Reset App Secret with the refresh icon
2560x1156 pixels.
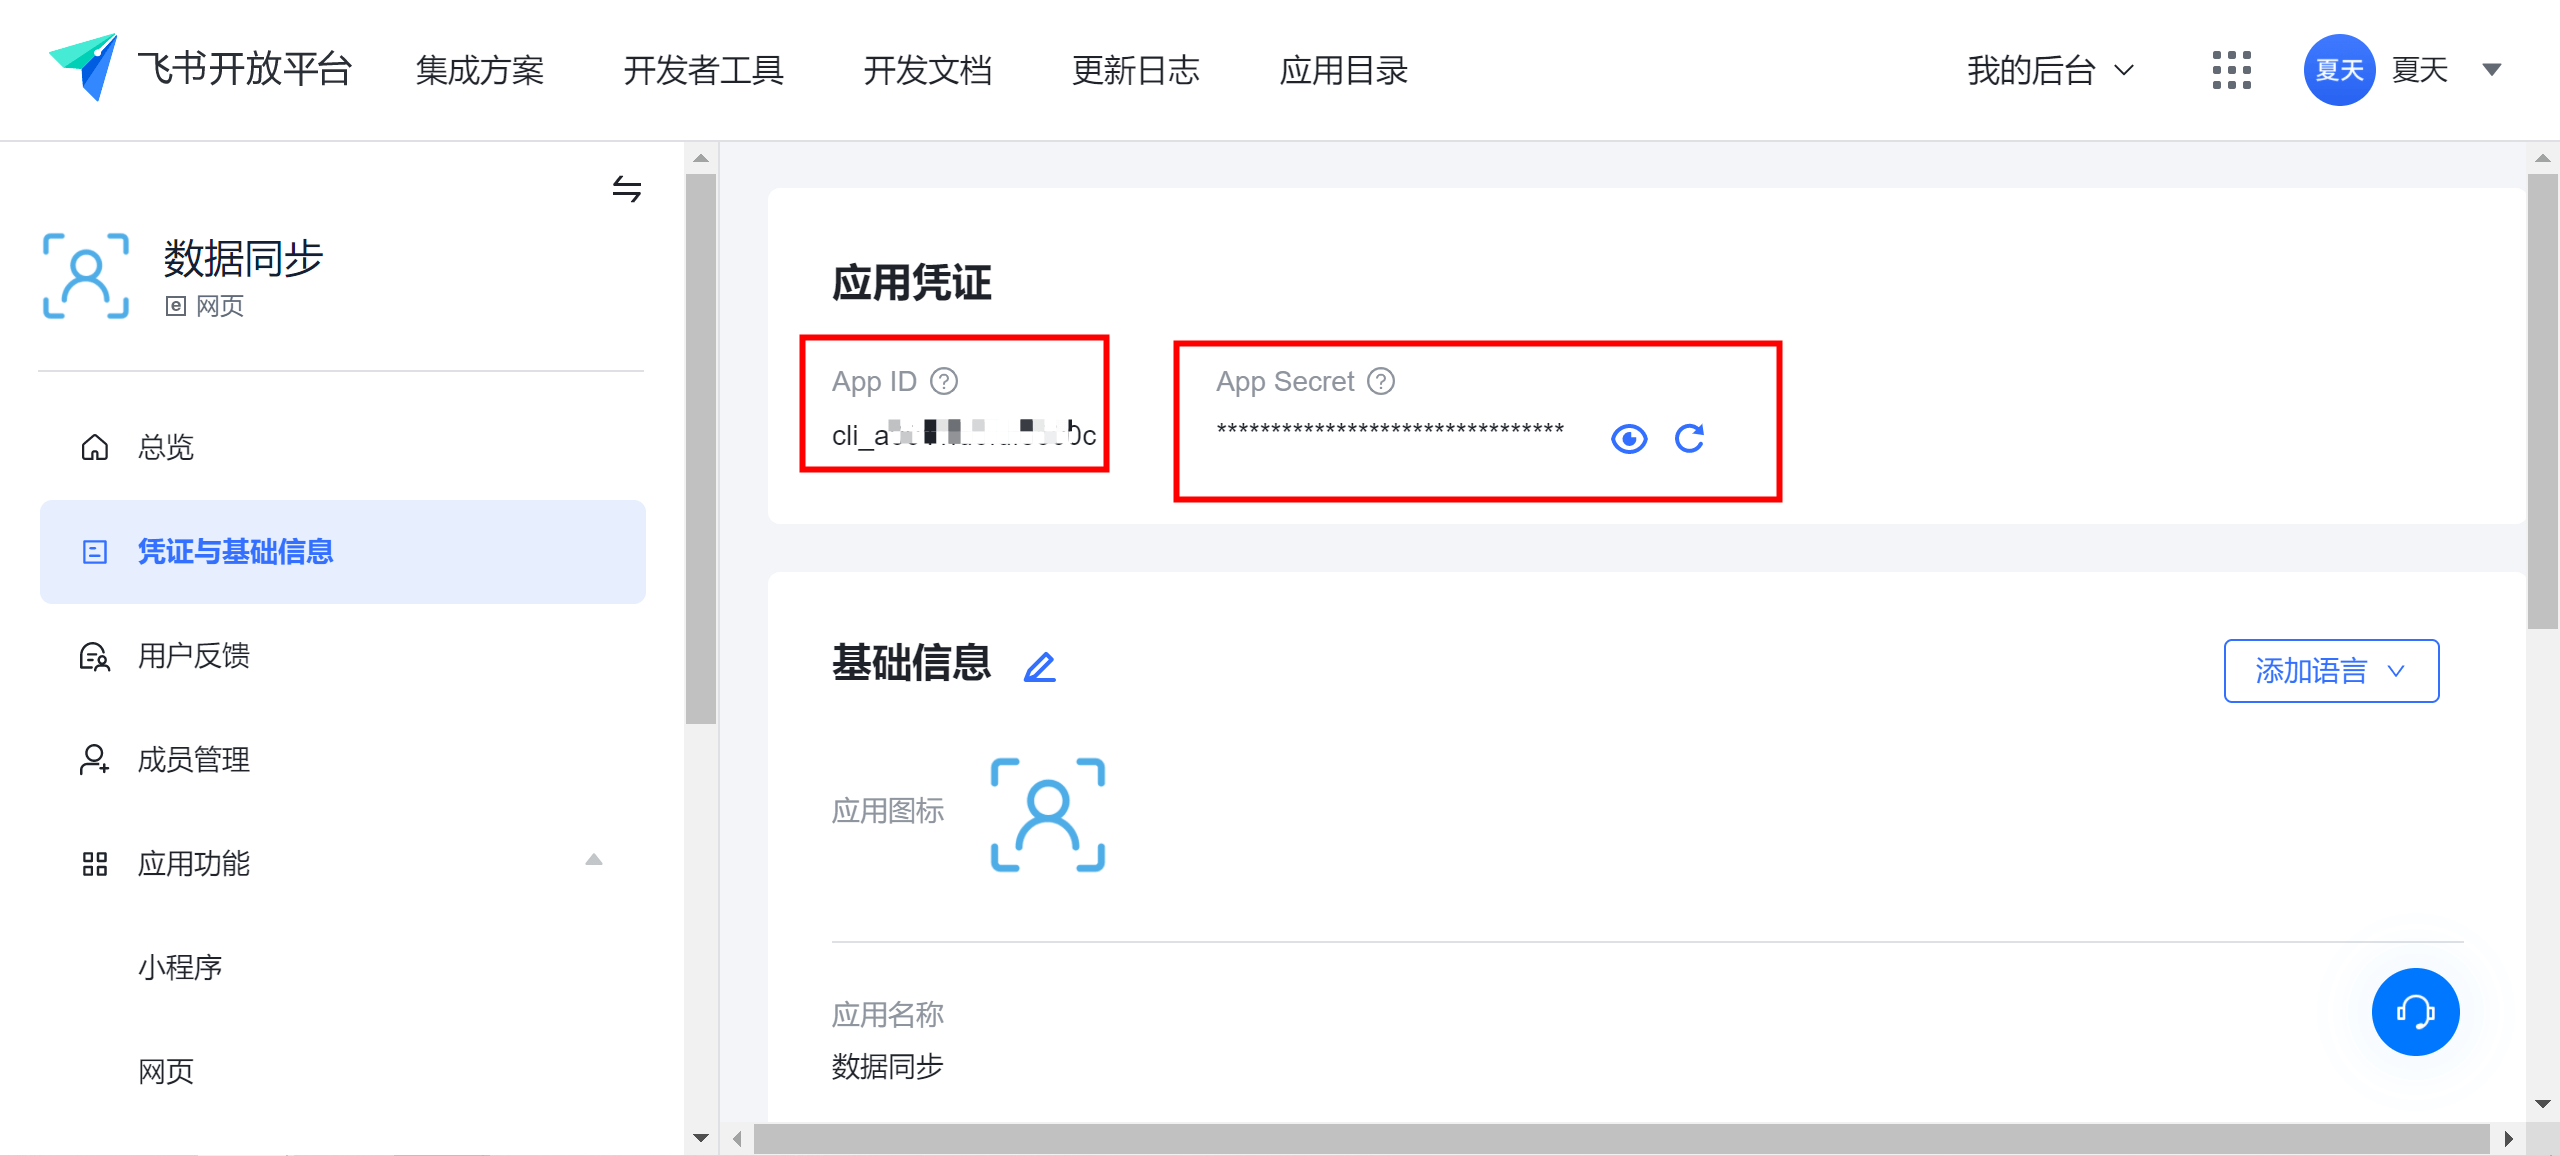(x=1689, y=438)
